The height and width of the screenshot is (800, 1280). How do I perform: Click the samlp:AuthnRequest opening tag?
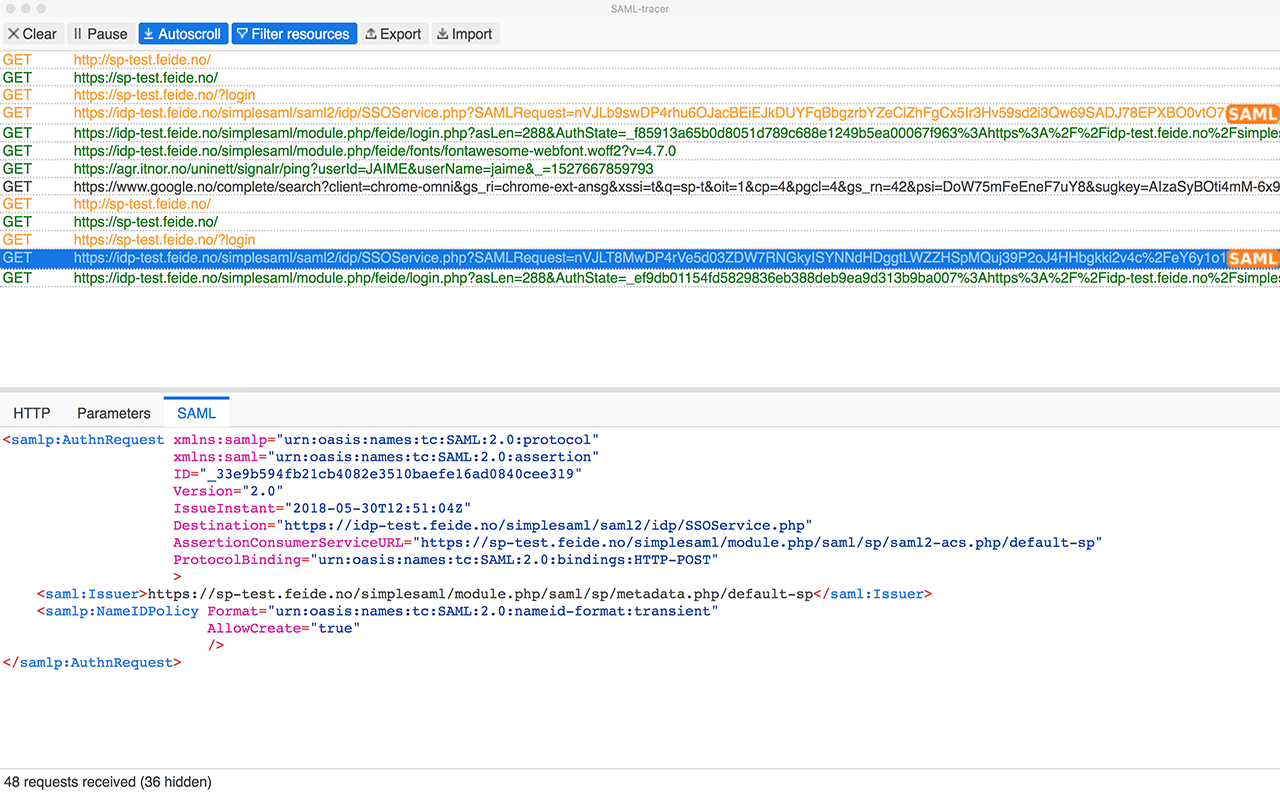tap(84, 440)
